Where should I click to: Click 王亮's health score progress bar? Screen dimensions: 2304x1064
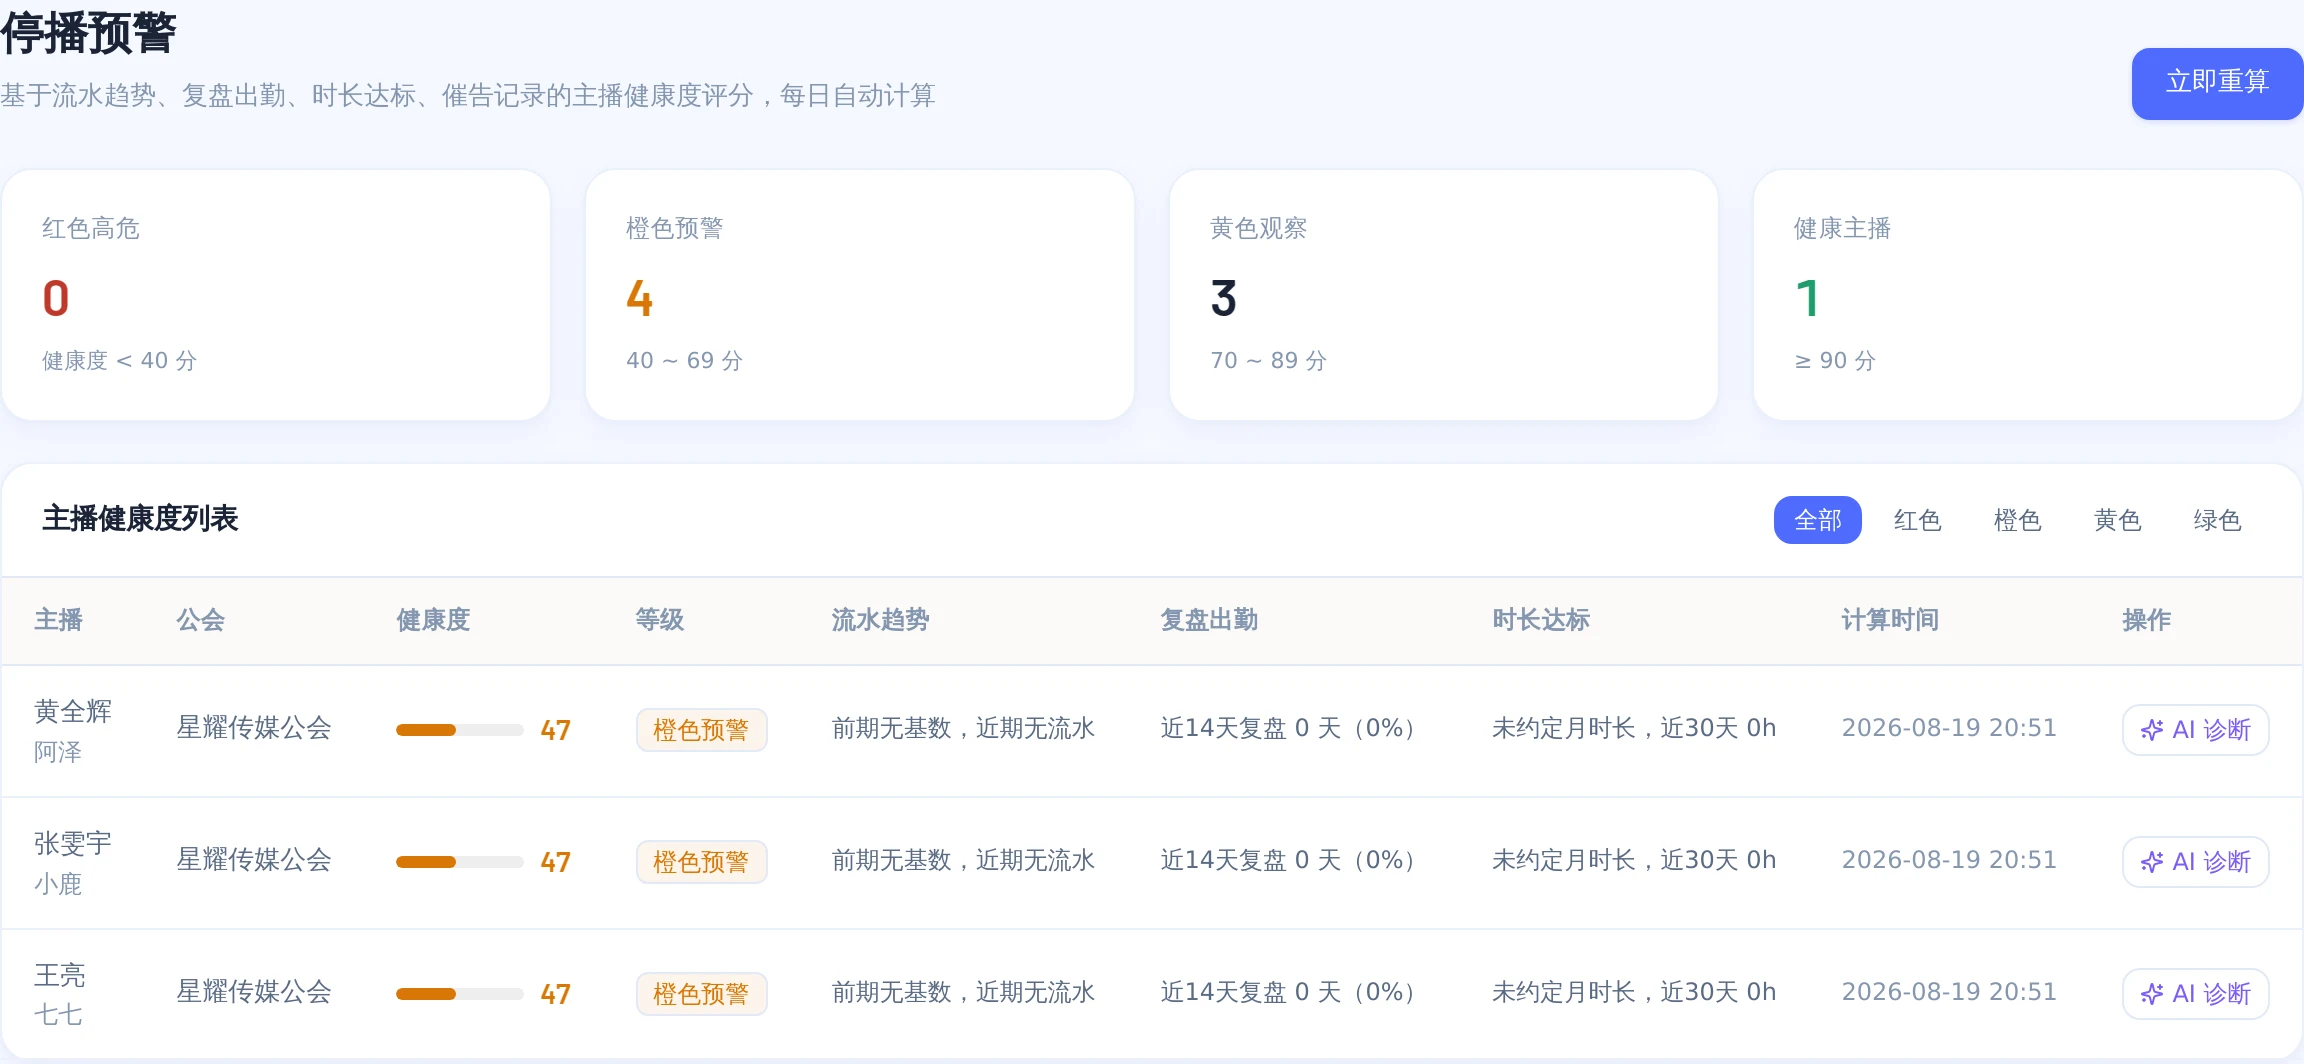tap(460, 994)
